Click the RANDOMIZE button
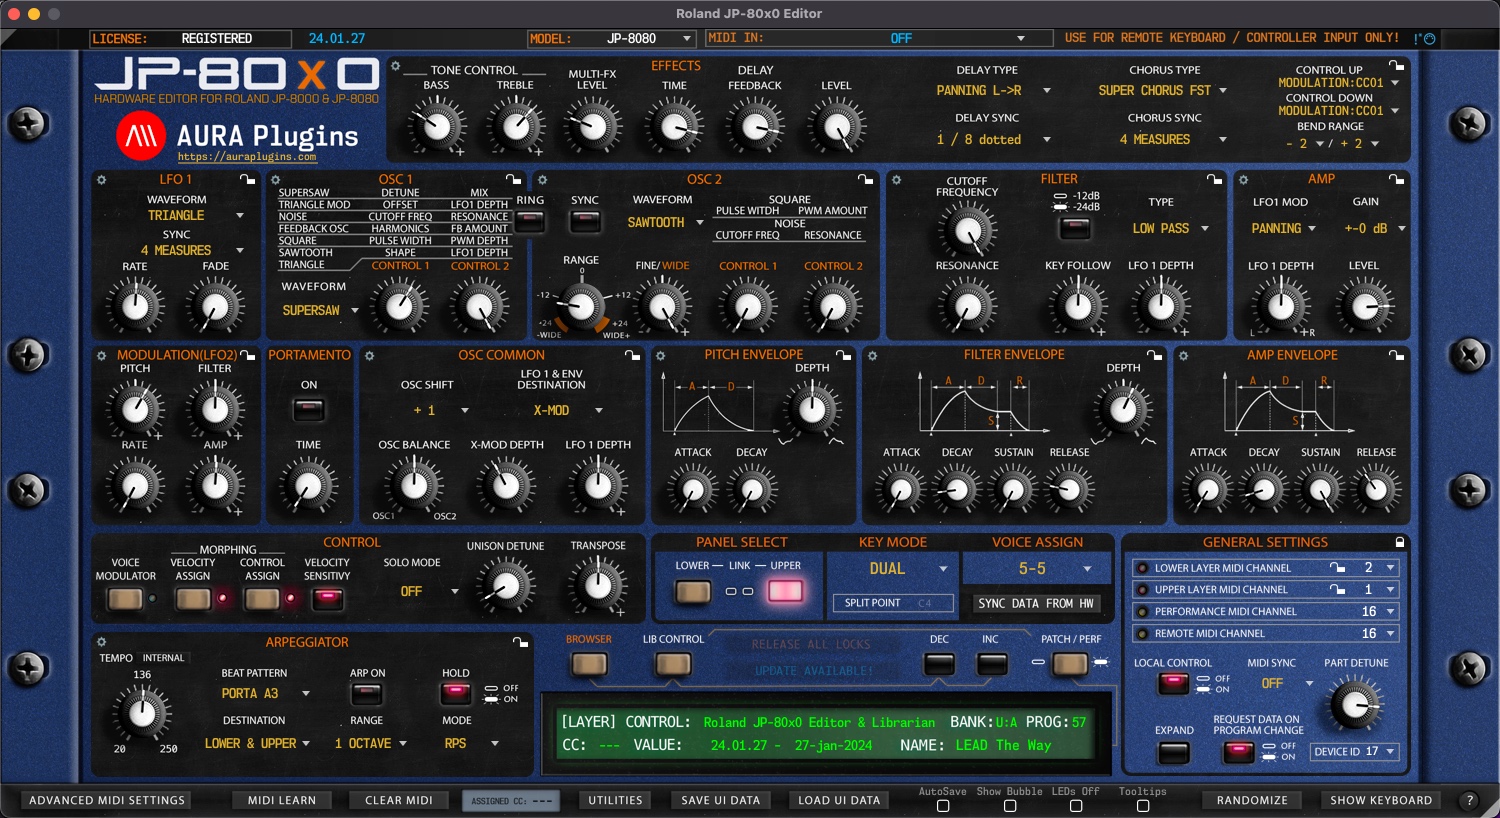Viewport: 1500px width, 818px height. (x=1252, y=799)
